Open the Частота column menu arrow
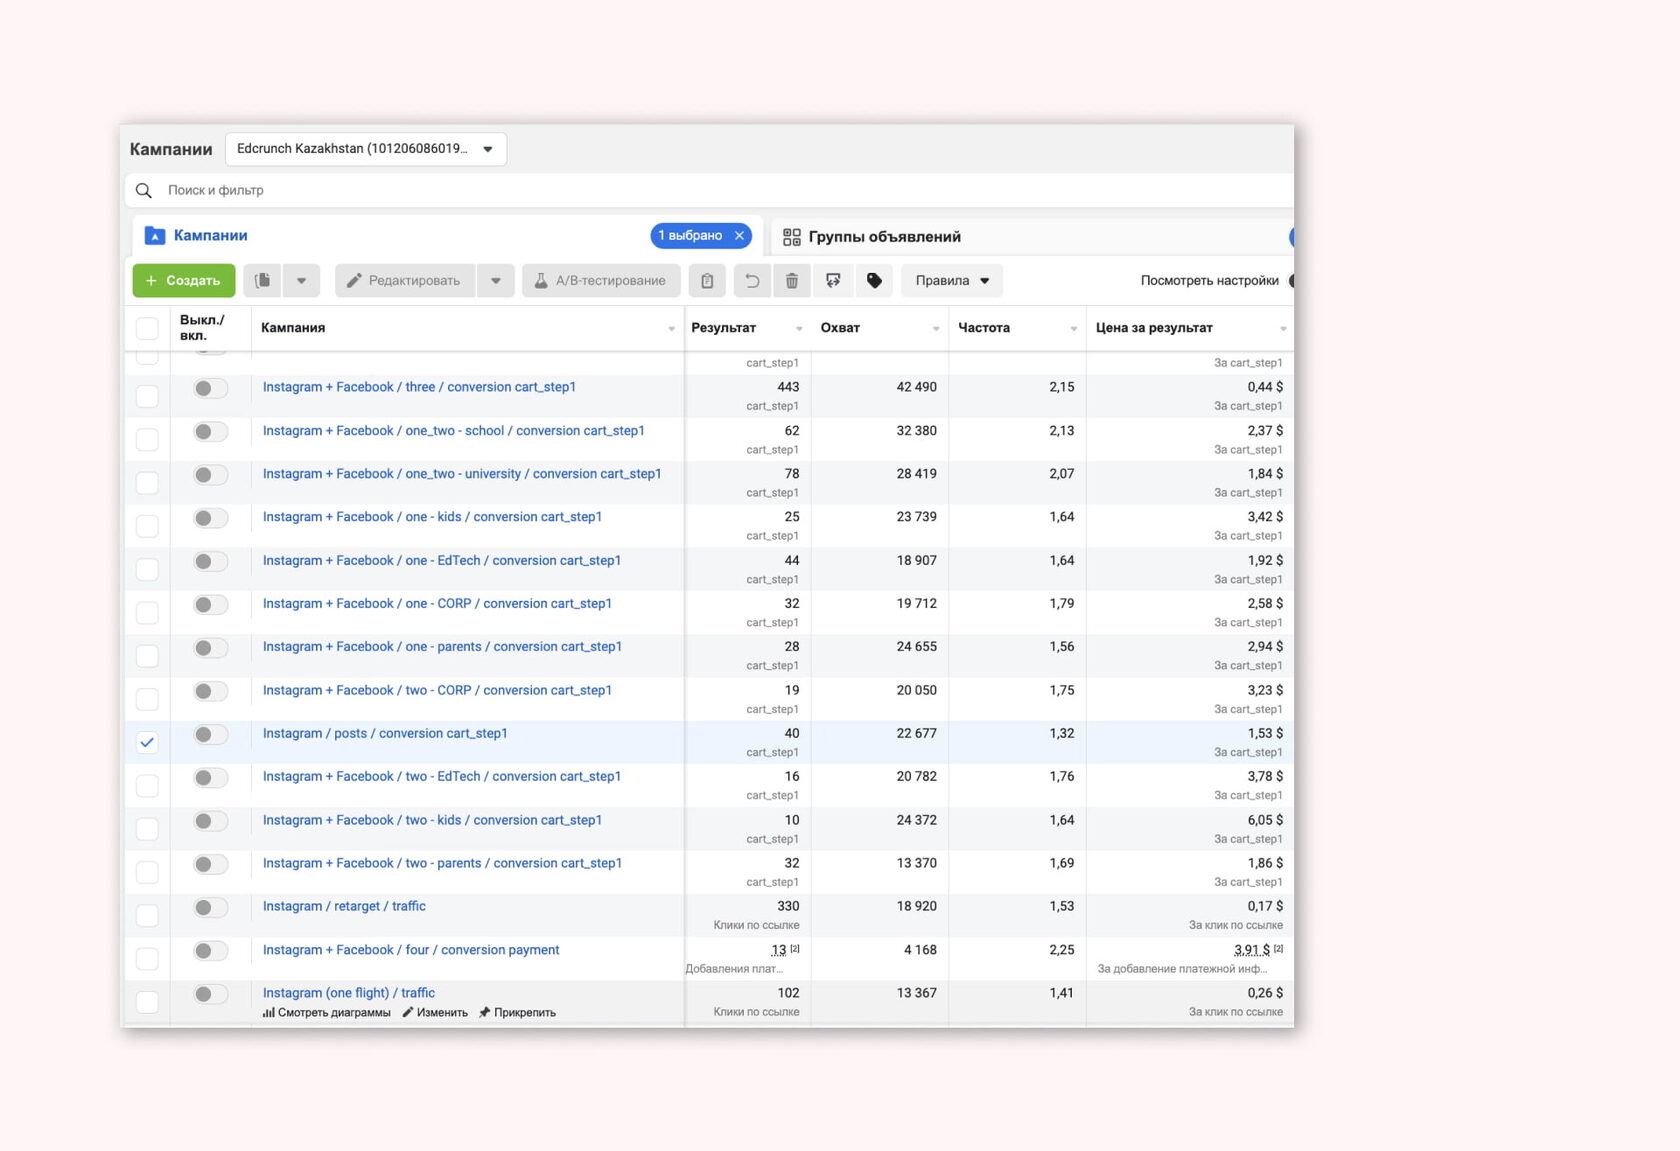1680x1151 pixels. (x=1074, y=329)
